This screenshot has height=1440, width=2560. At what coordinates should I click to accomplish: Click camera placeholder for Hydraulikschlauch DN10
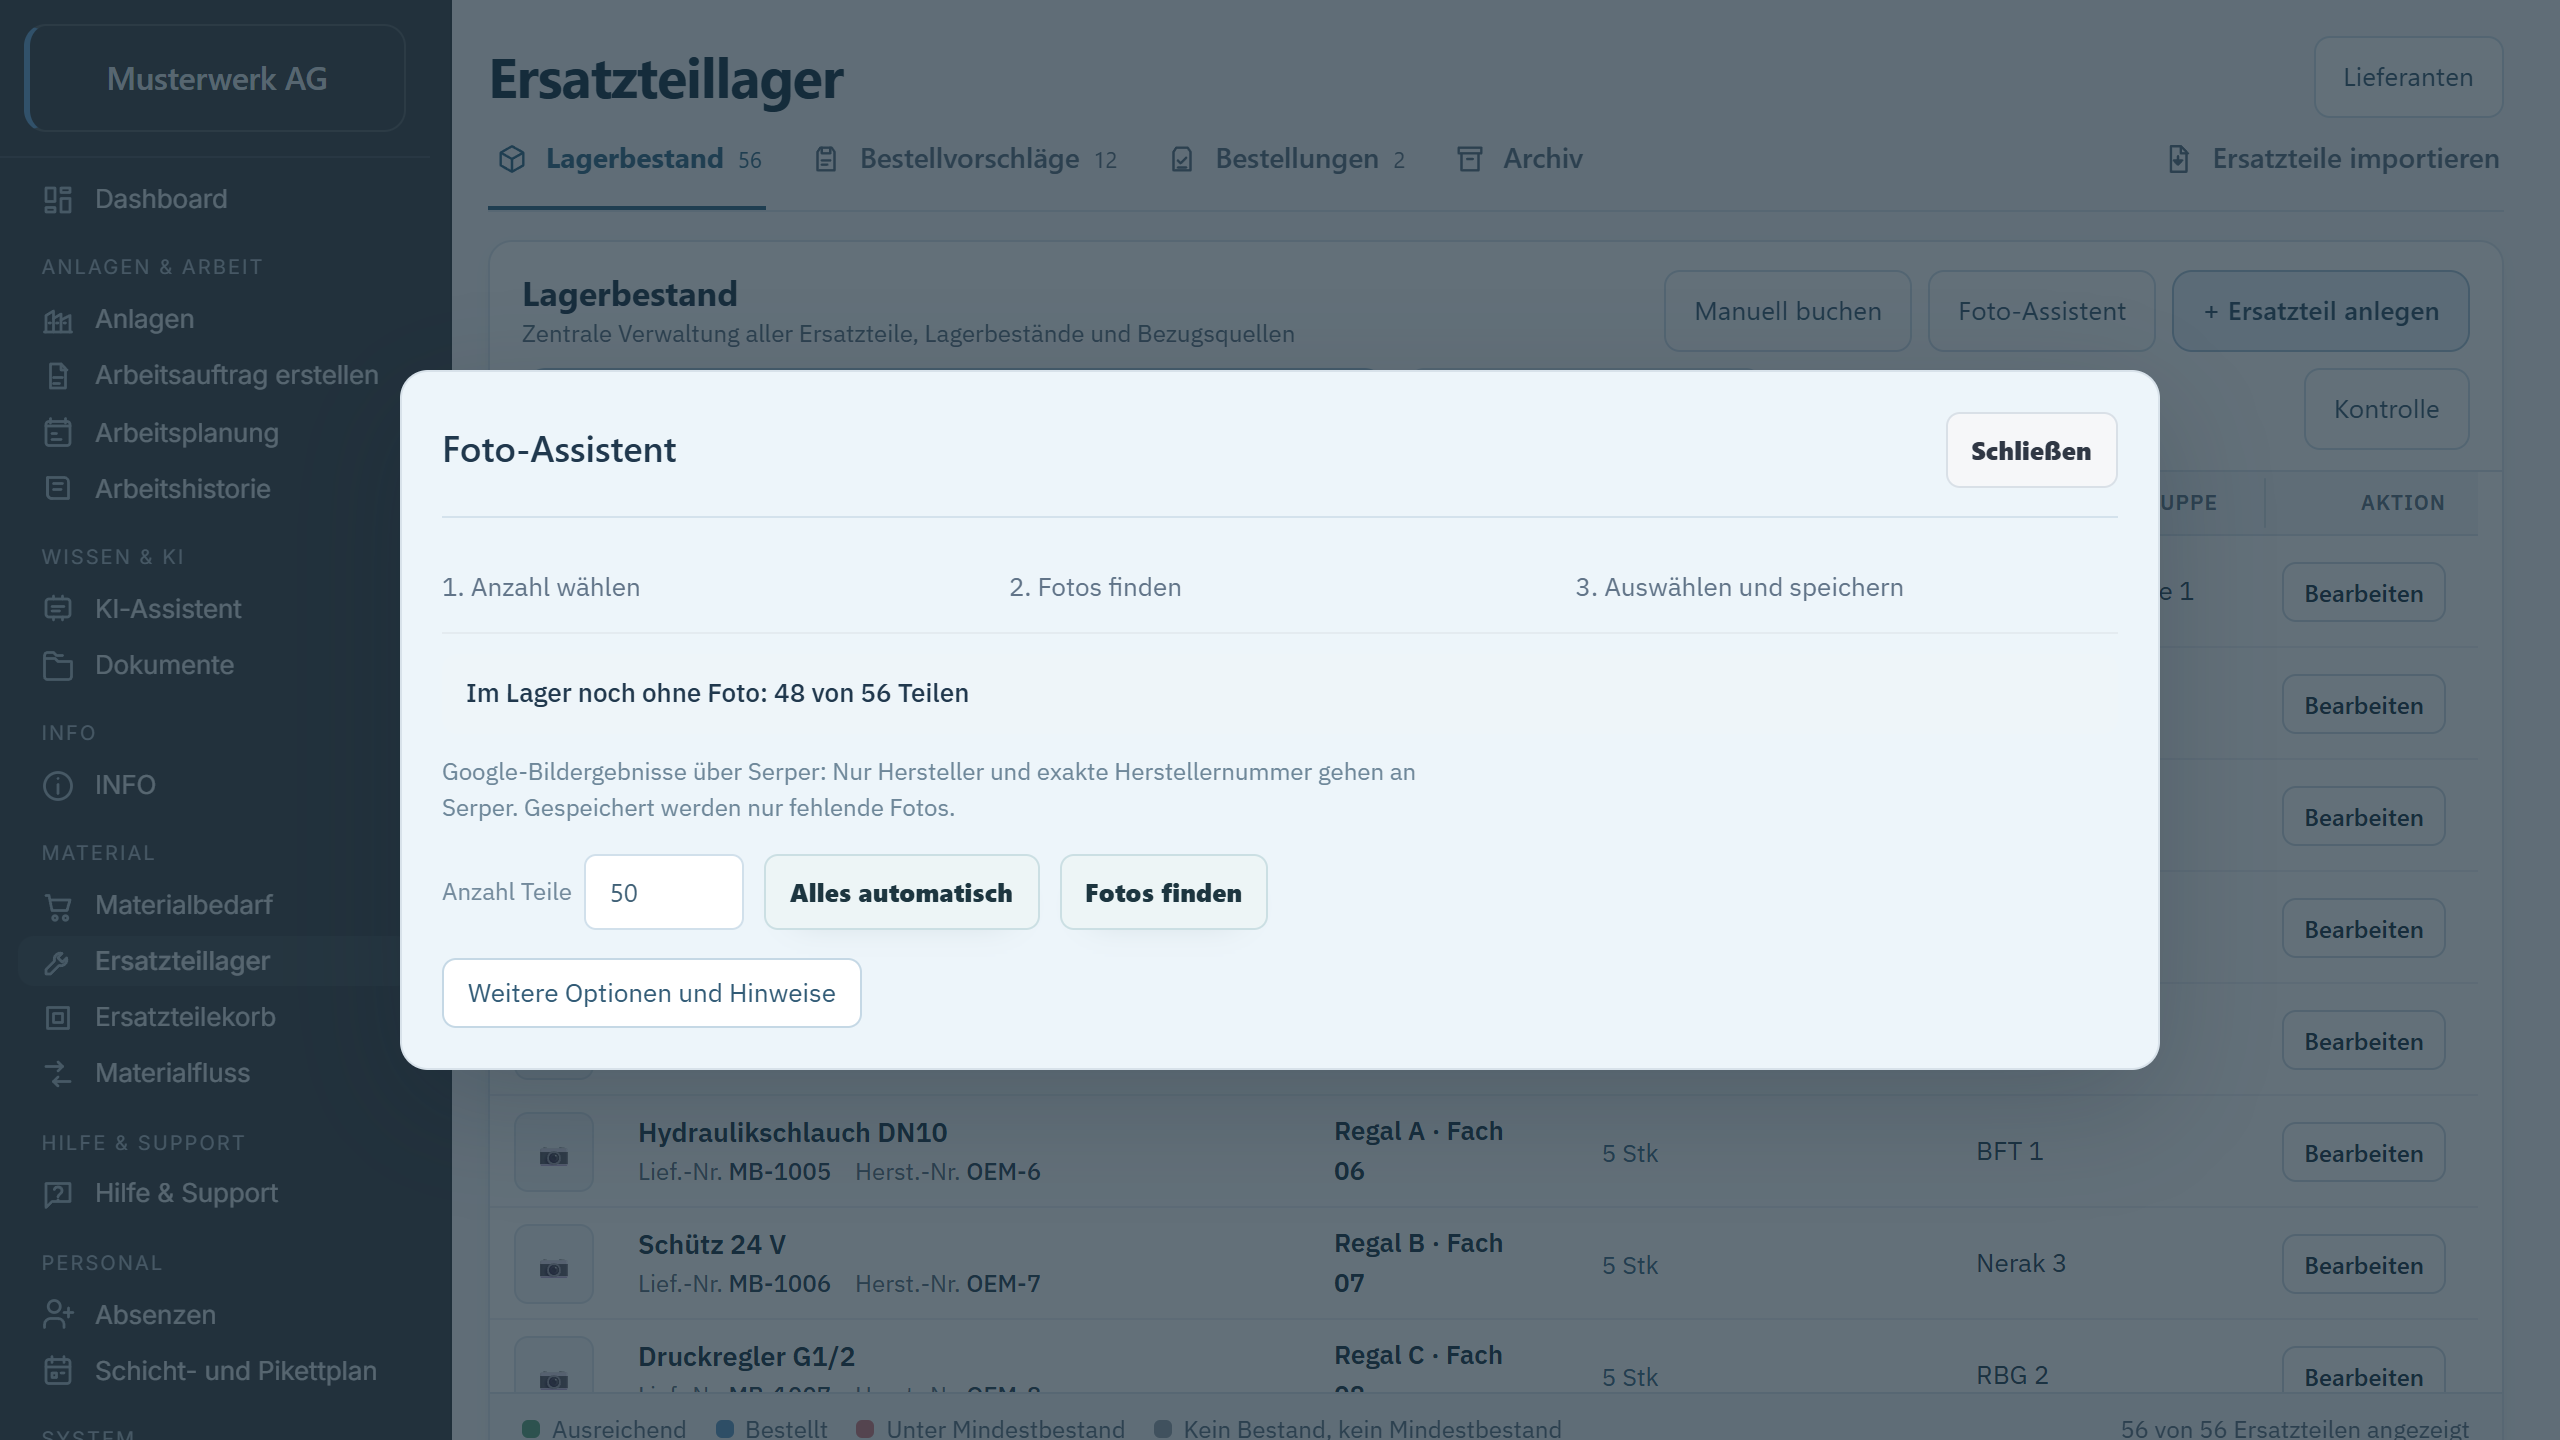[x=554, y=1153]
